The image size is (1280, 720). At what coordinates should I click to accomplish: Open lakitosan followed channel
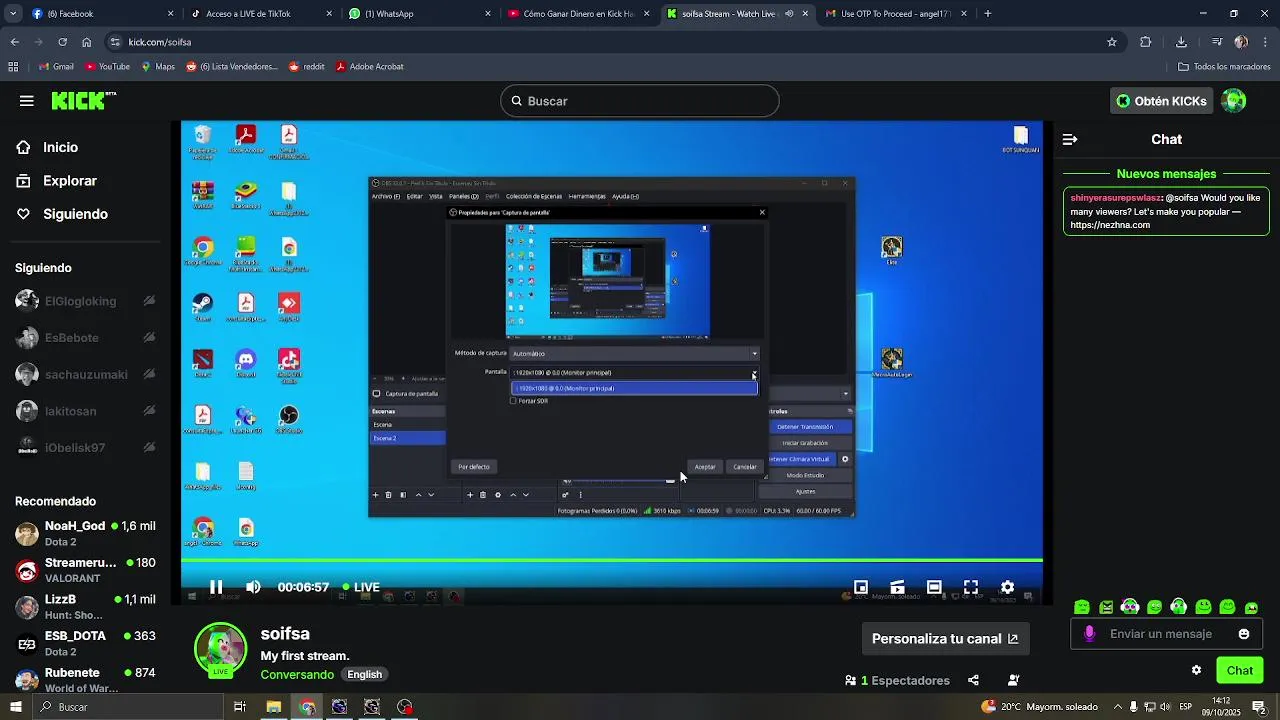click(85, 411)
